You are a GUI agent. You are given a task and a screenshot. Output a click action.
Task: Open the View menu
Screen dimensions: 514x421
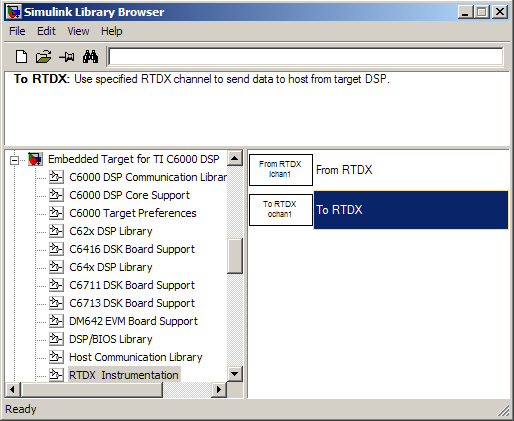click(78, 31)
